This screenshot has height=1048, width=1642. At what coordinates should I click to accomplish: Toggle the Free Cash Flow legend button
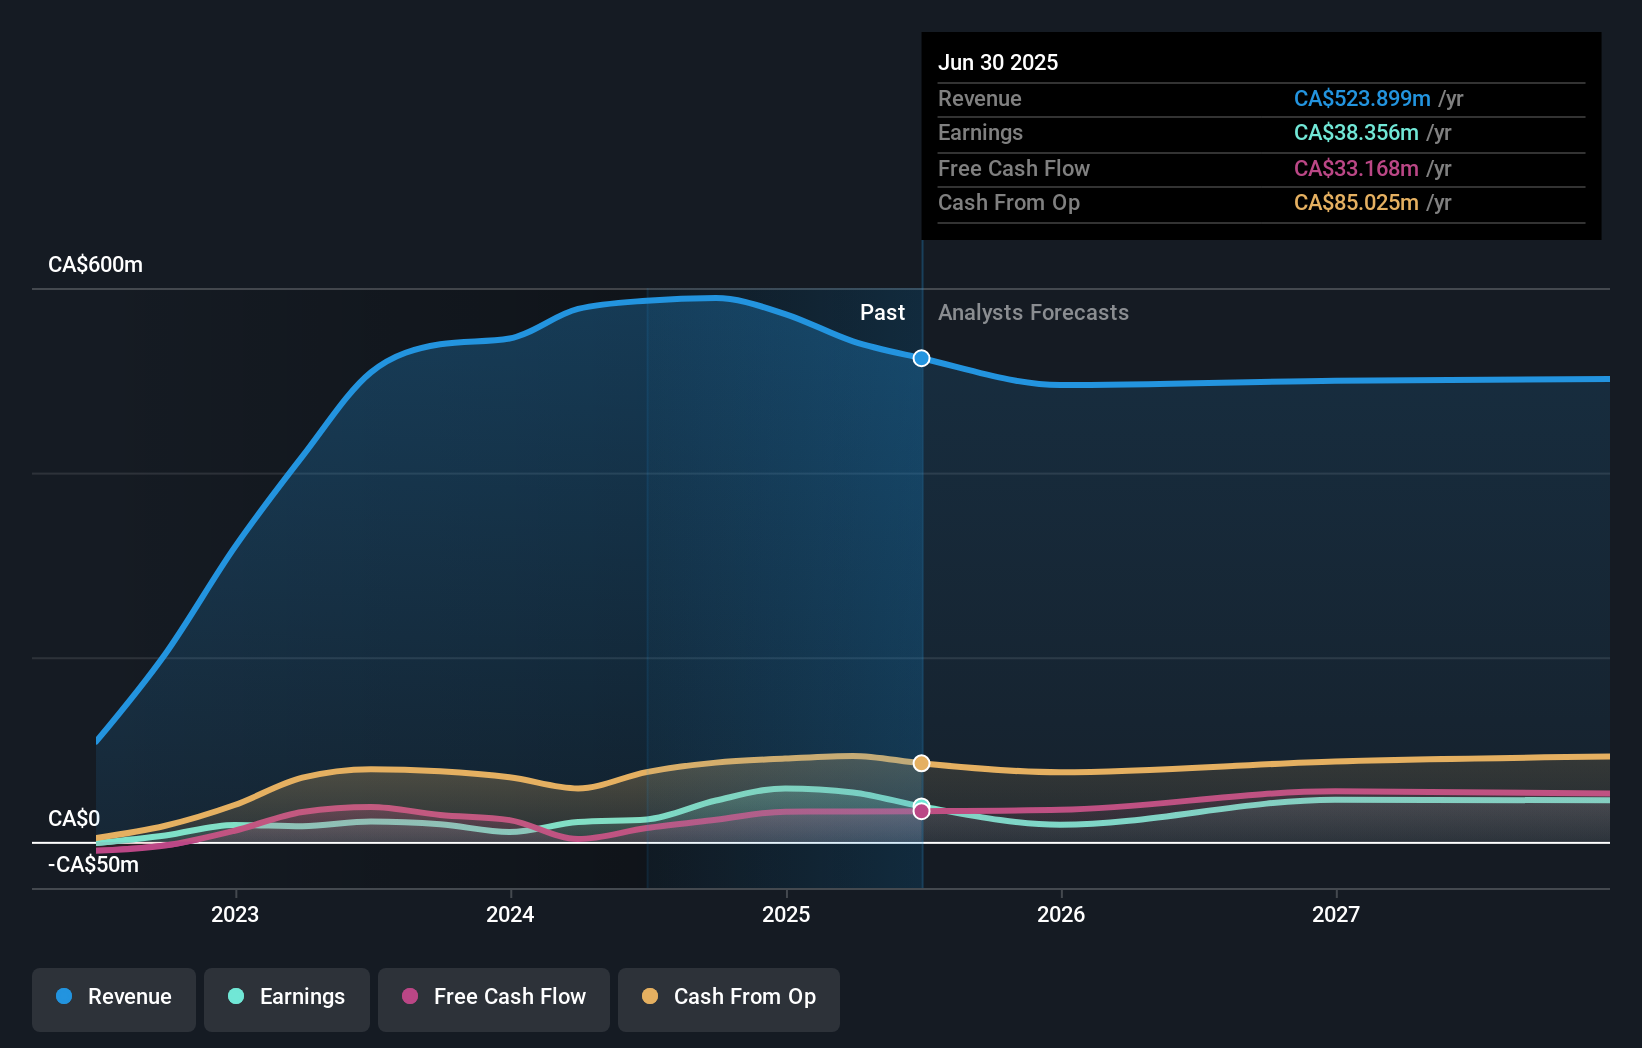click(494, 999)
